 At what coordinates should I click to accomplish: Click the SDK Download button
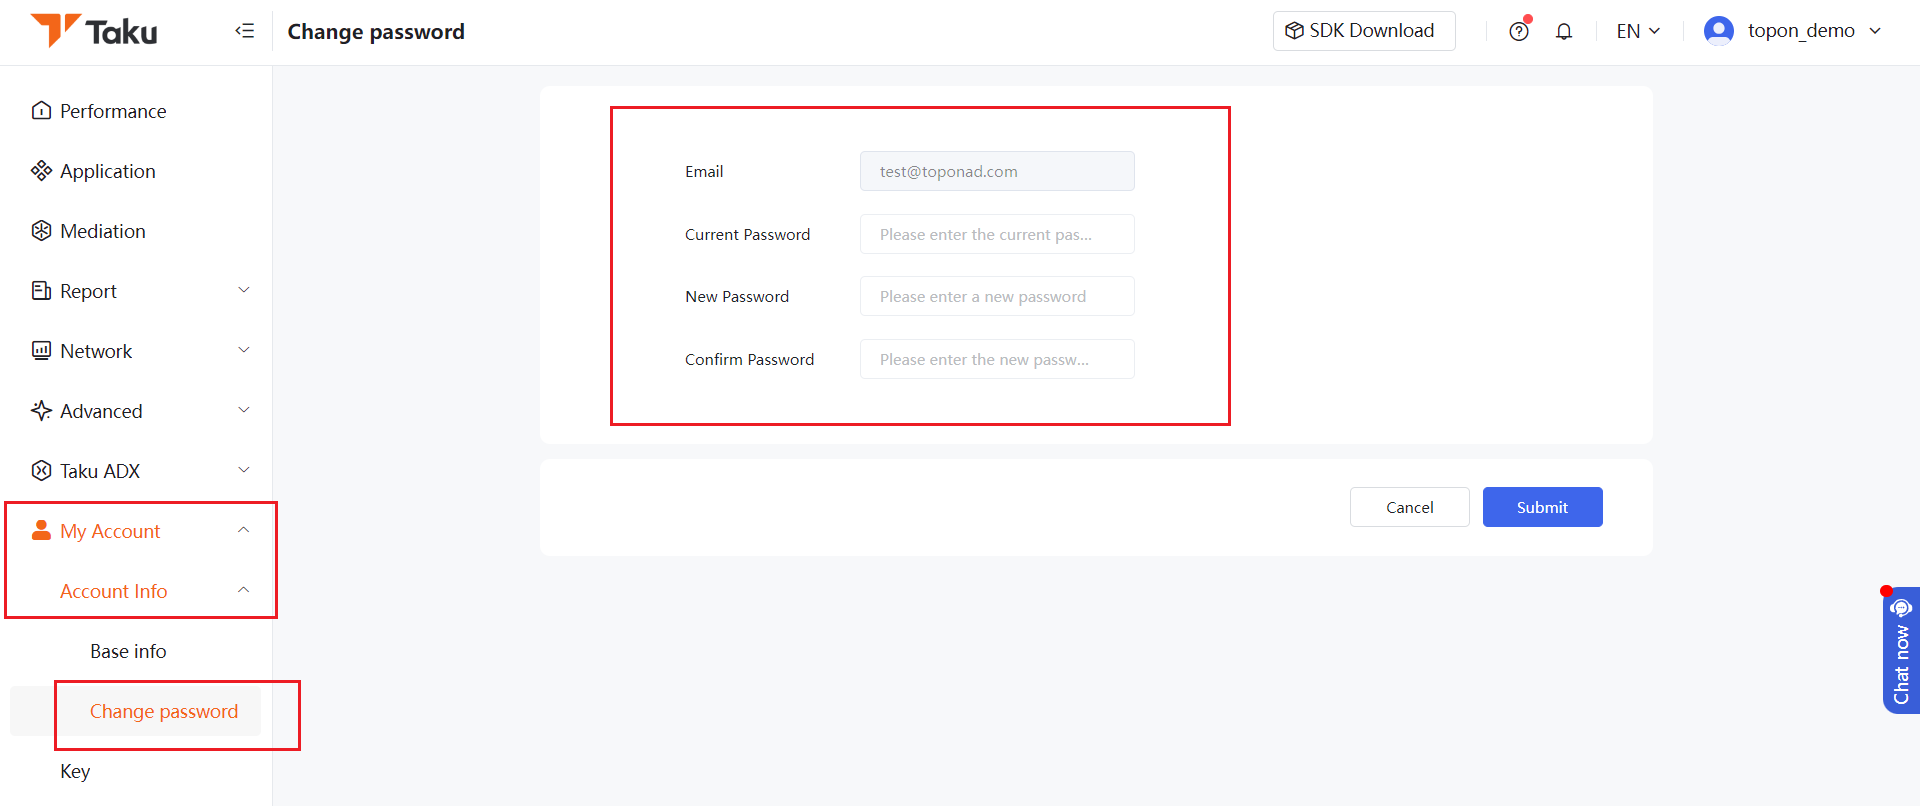1364,31
